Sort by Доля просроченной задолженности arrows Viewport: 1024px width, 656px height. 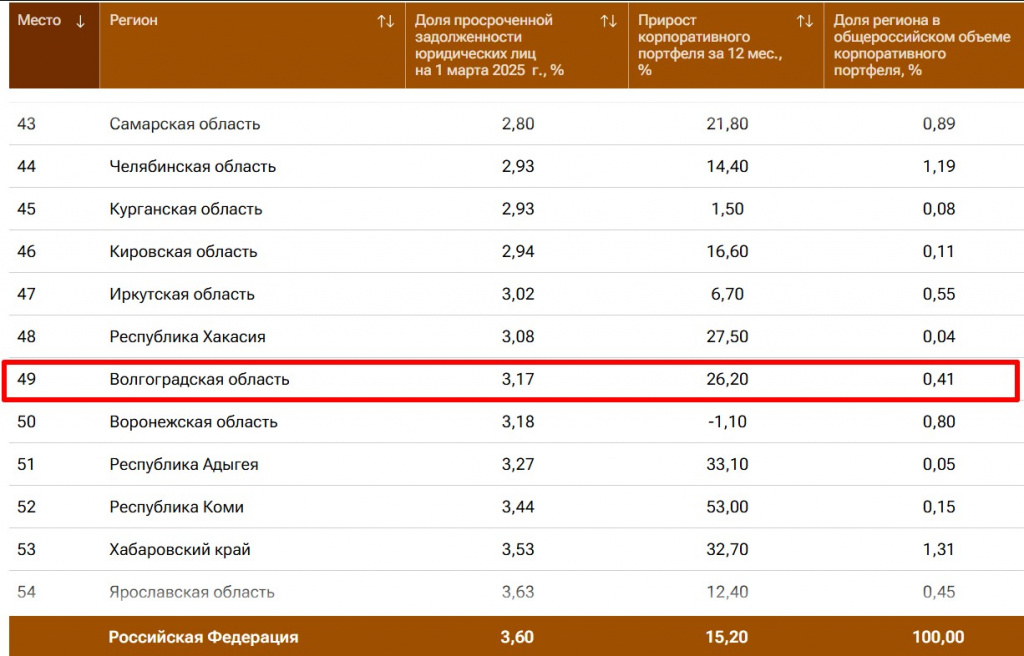(x=609, y=22)
